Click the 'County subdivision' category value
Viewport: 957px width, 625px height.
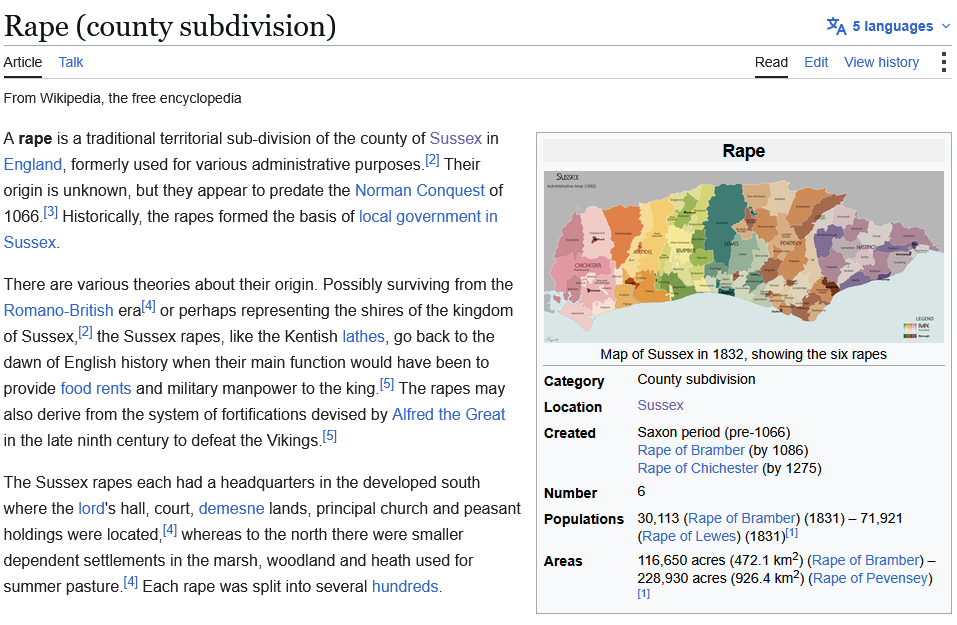pos(696,380)
